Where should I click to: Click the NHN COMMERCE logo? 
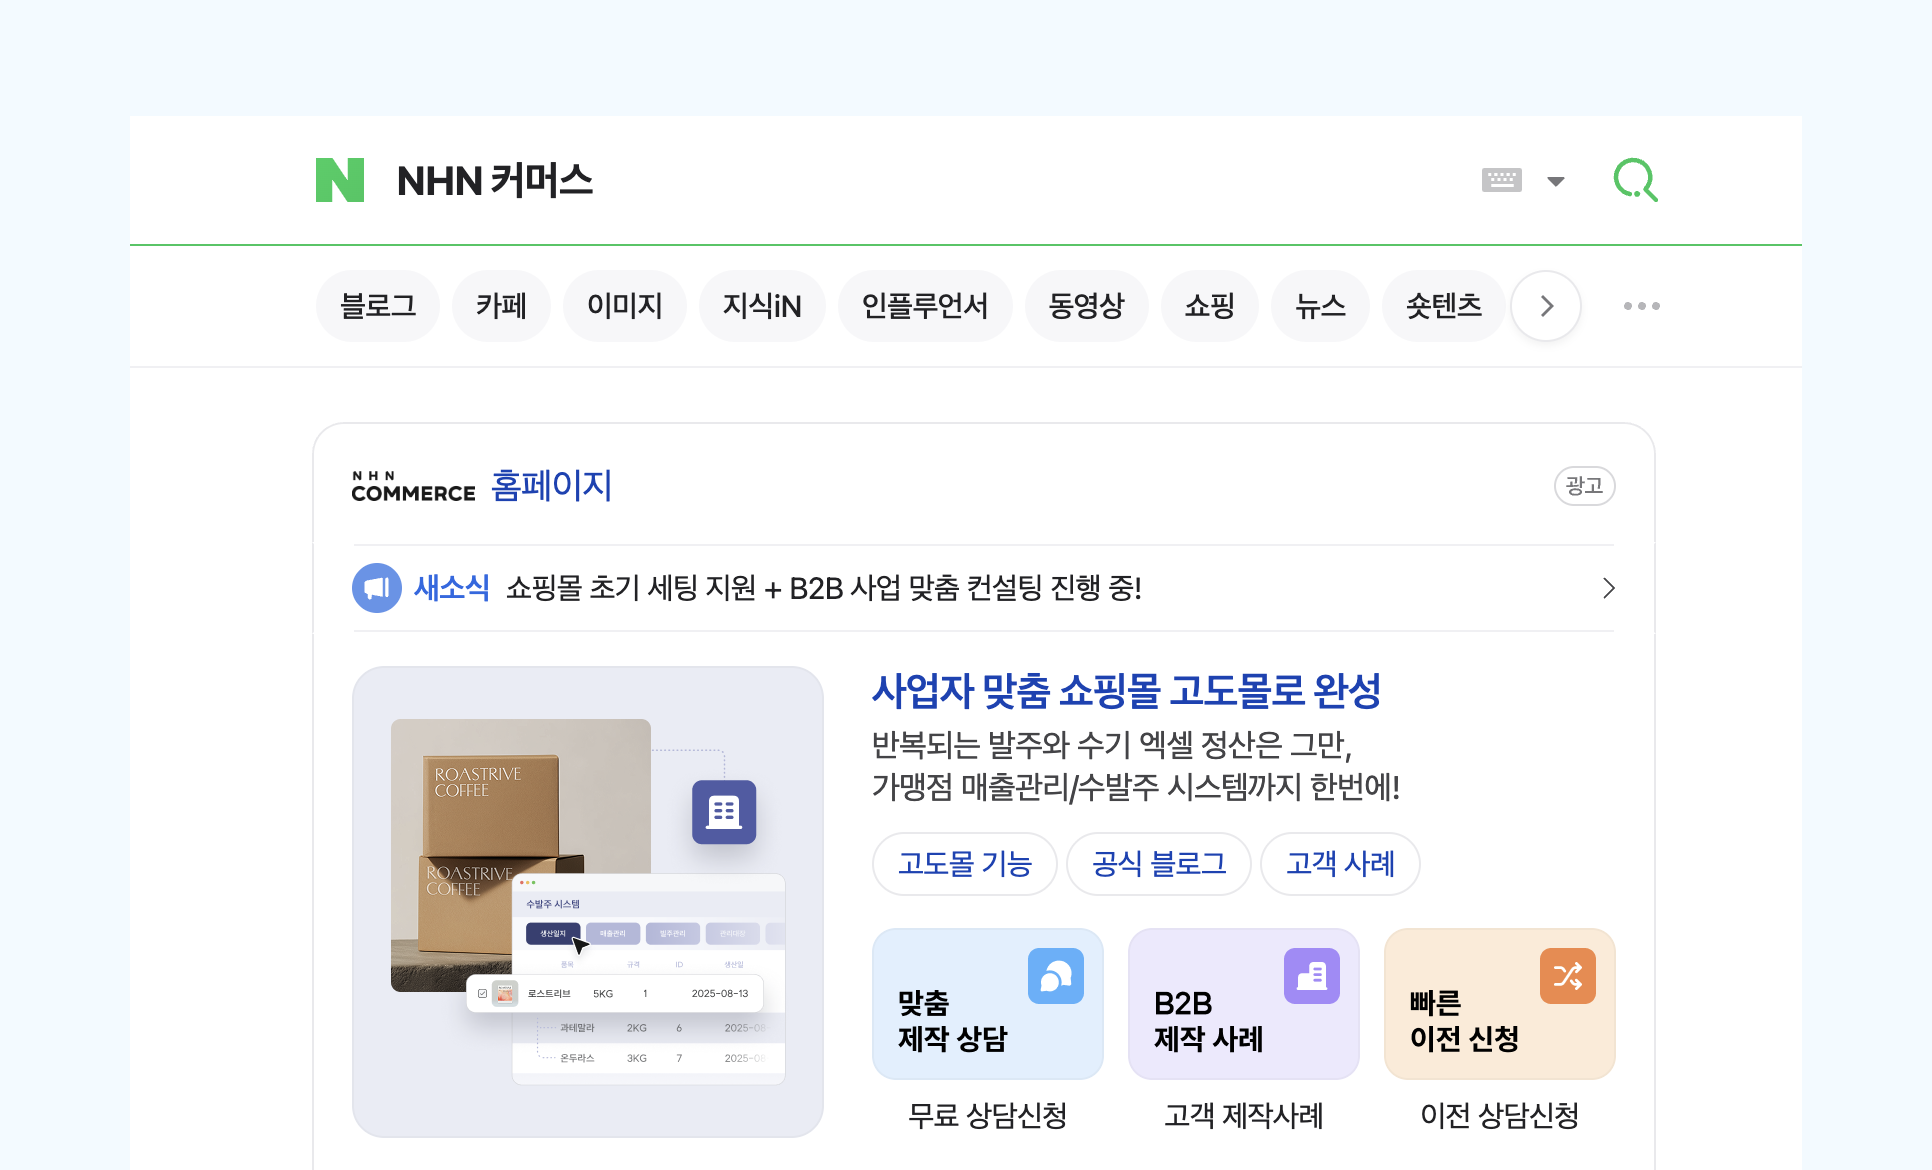(x=413, y=486)
